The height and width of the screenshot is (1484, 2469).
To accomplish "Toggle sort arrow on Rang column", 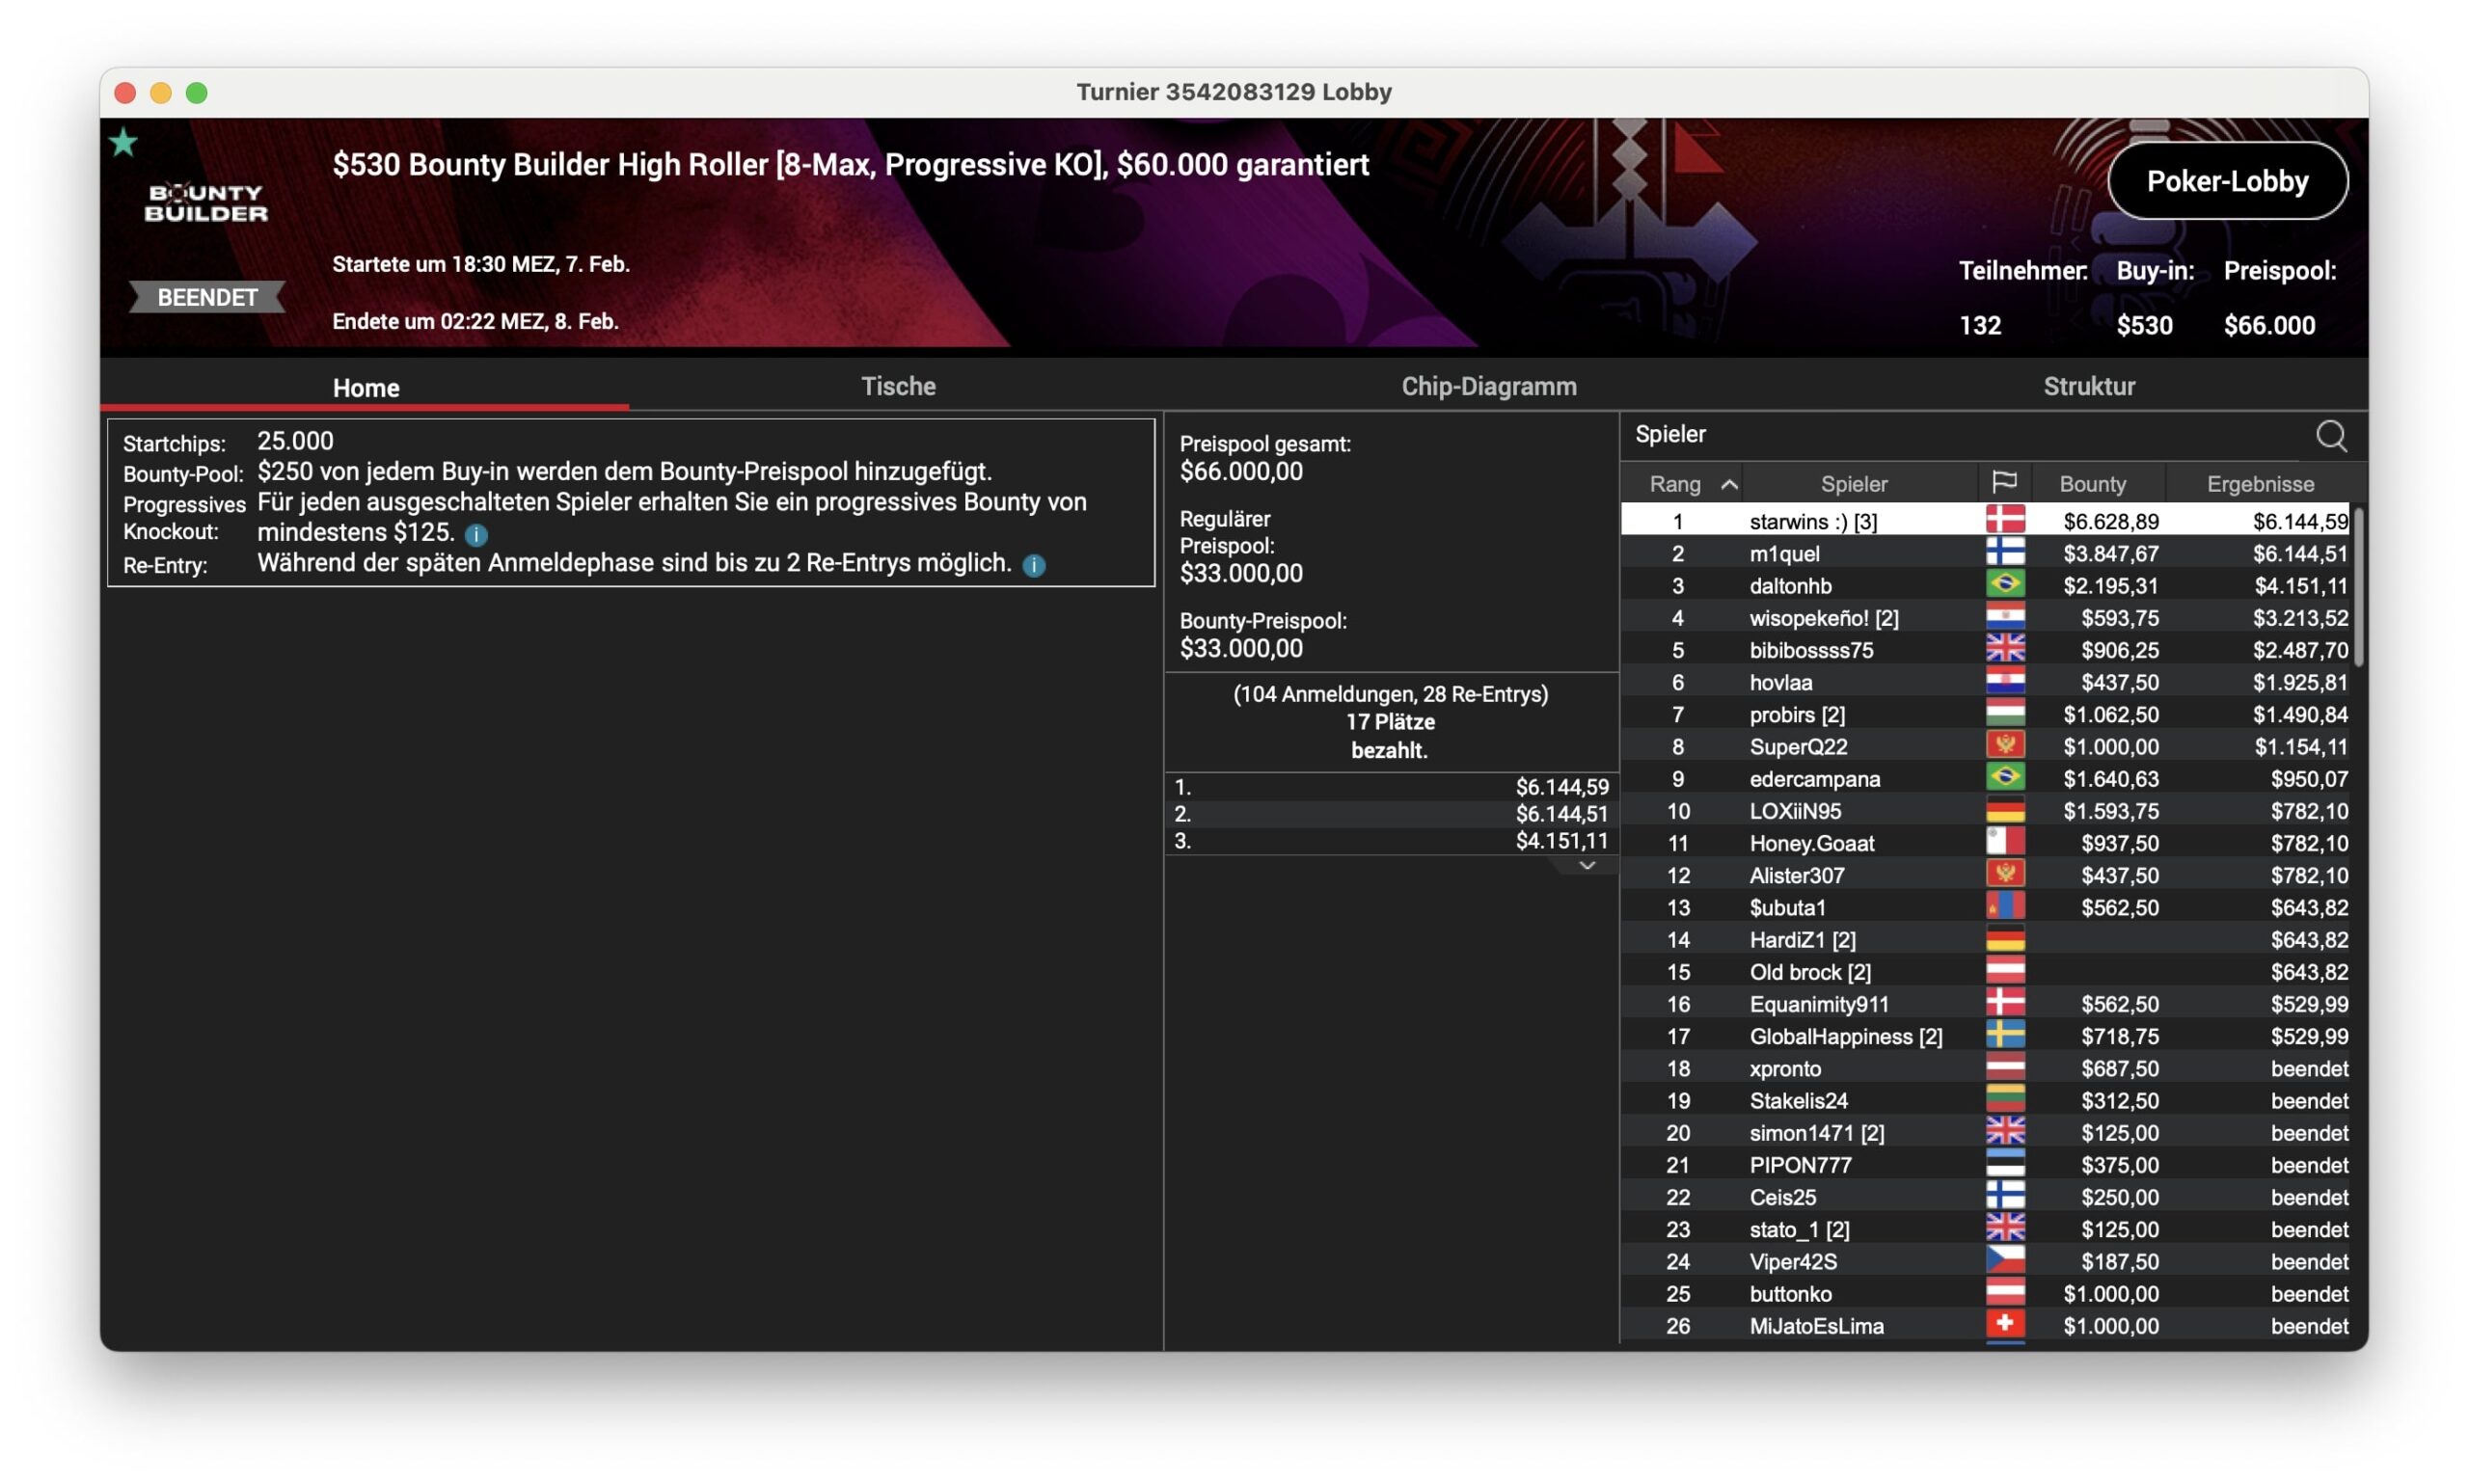I will (x=1728, y=484).
